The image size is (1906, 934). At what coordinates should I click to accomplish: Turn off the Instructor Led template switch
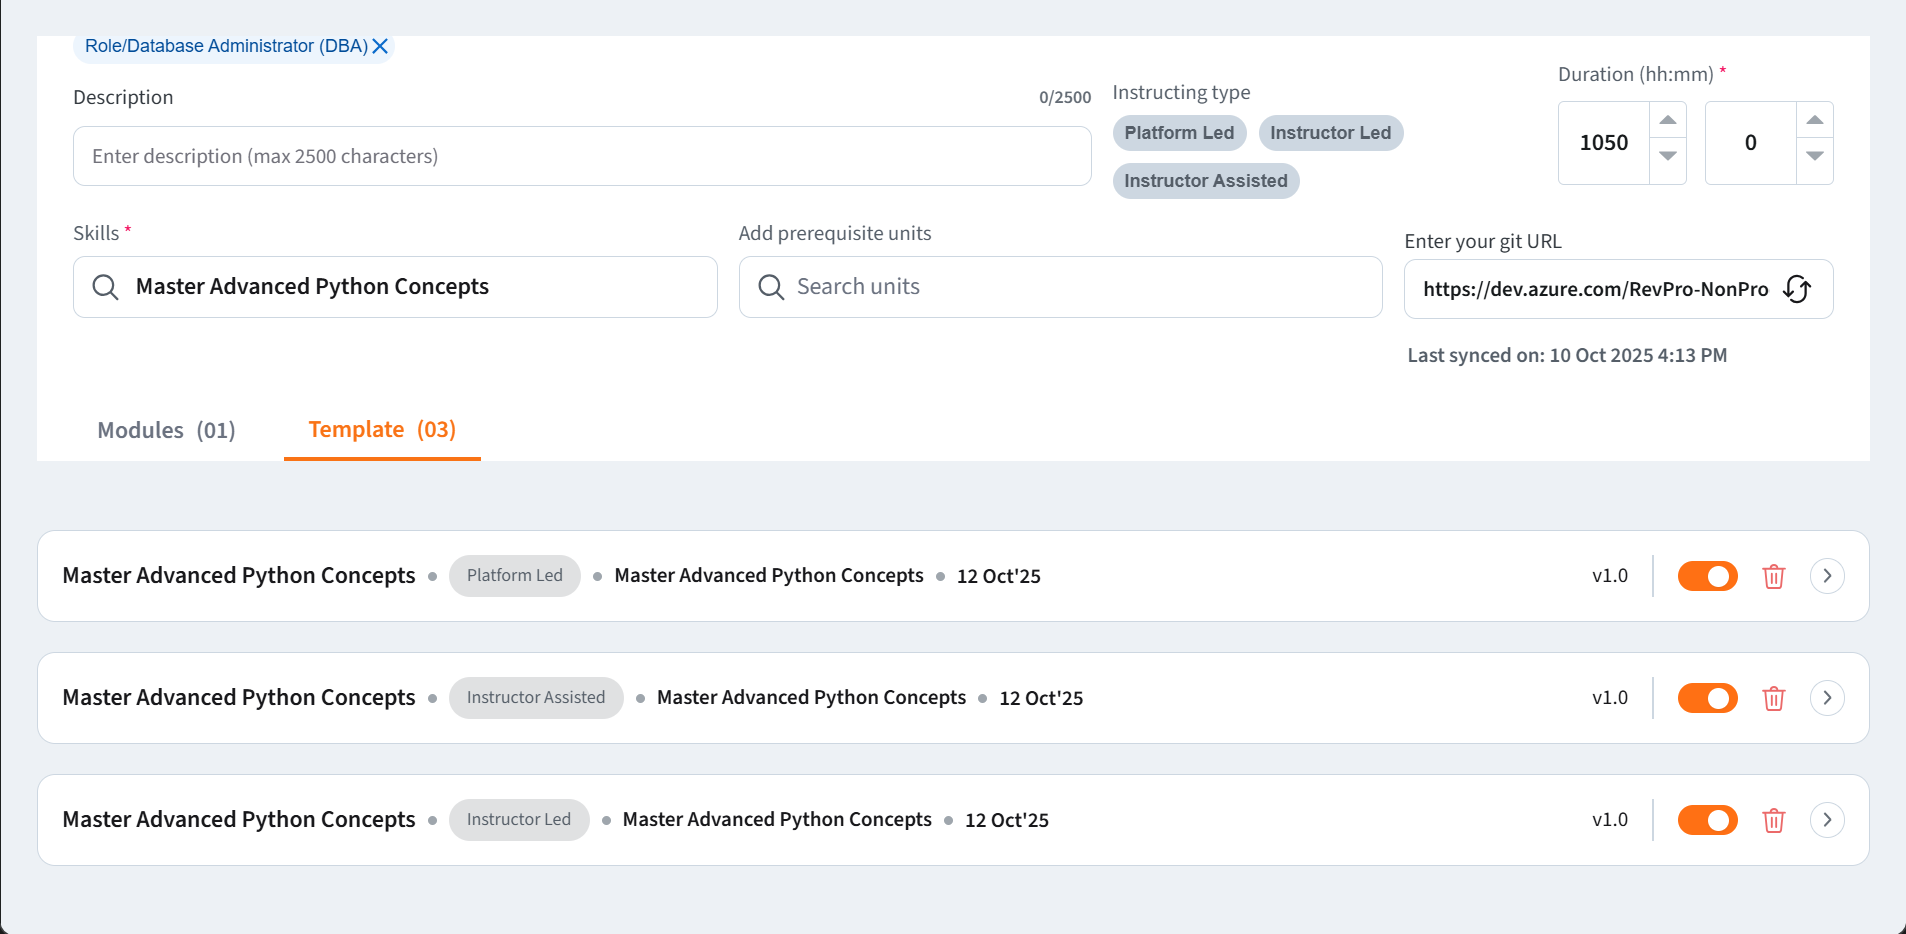(1707, 820)
